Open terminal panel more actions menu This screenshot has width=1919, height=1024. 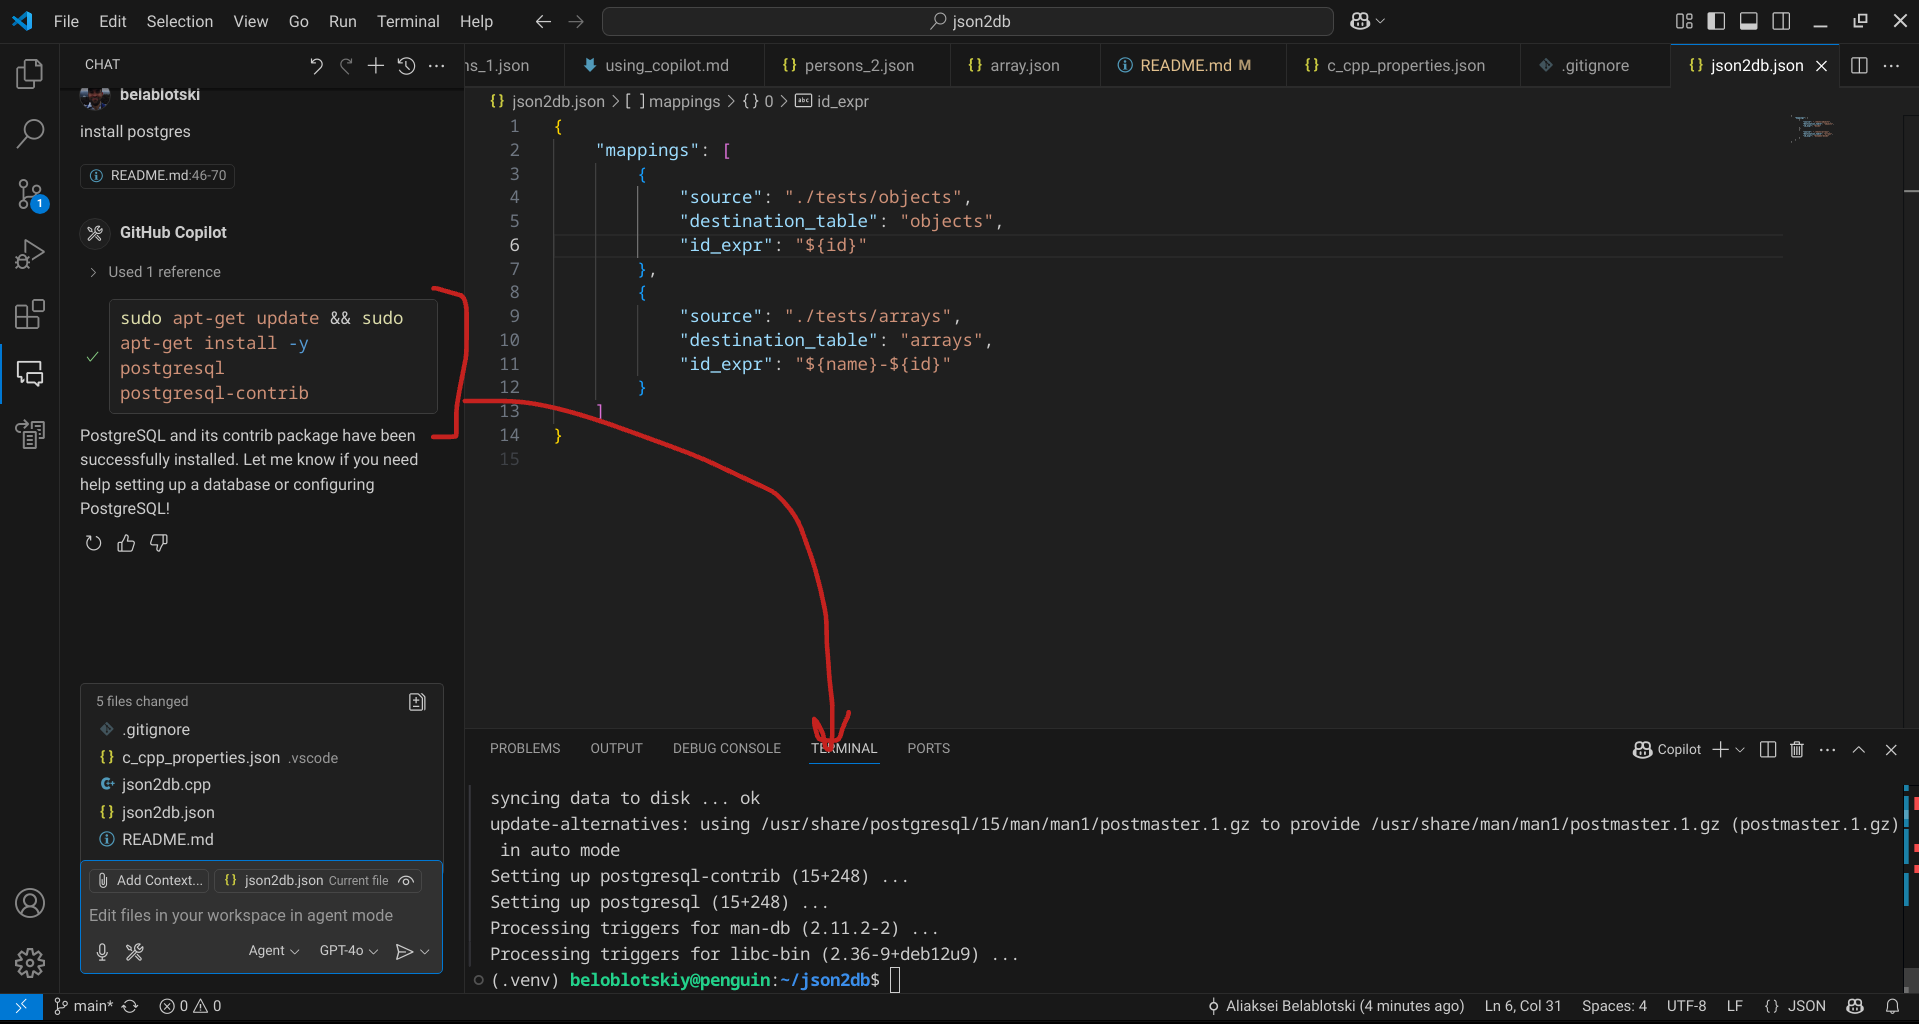[1827, 749]
